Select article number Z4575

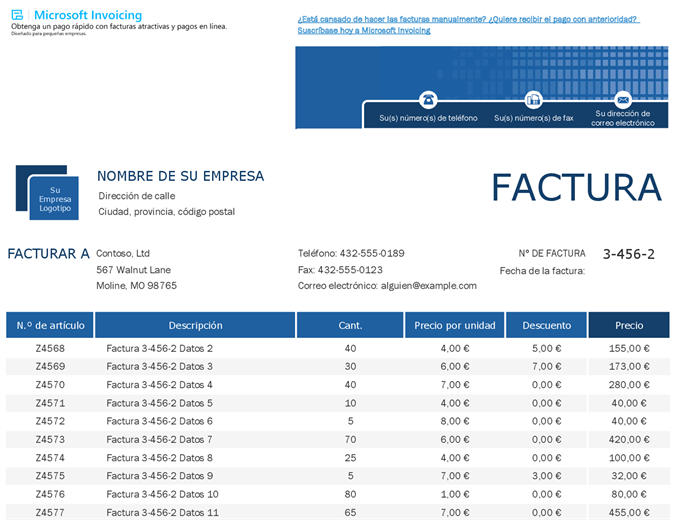50,476
